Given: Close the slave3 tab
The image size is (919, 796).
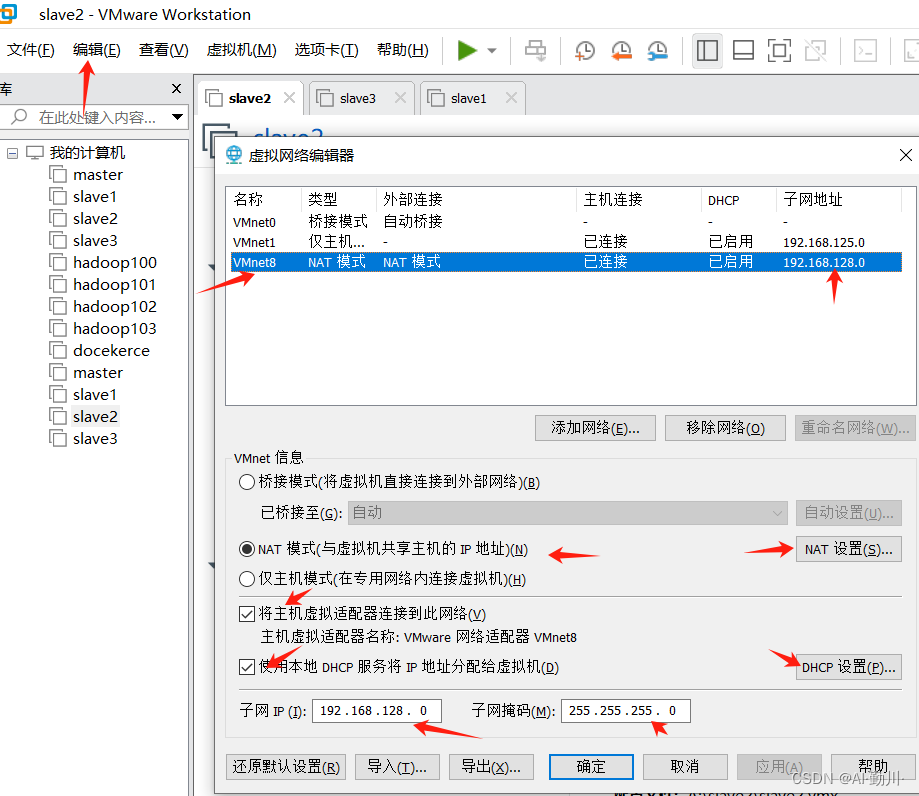Looking at the screenshot, I should pyautogui.click(x=400, y=98).
